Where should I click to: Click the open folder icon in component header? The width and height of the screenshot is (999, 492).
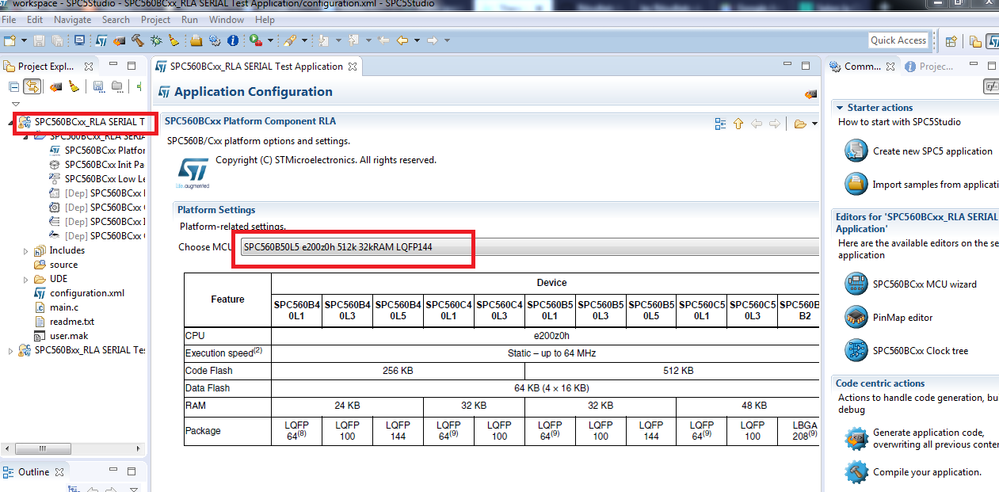tap(801, 124)
